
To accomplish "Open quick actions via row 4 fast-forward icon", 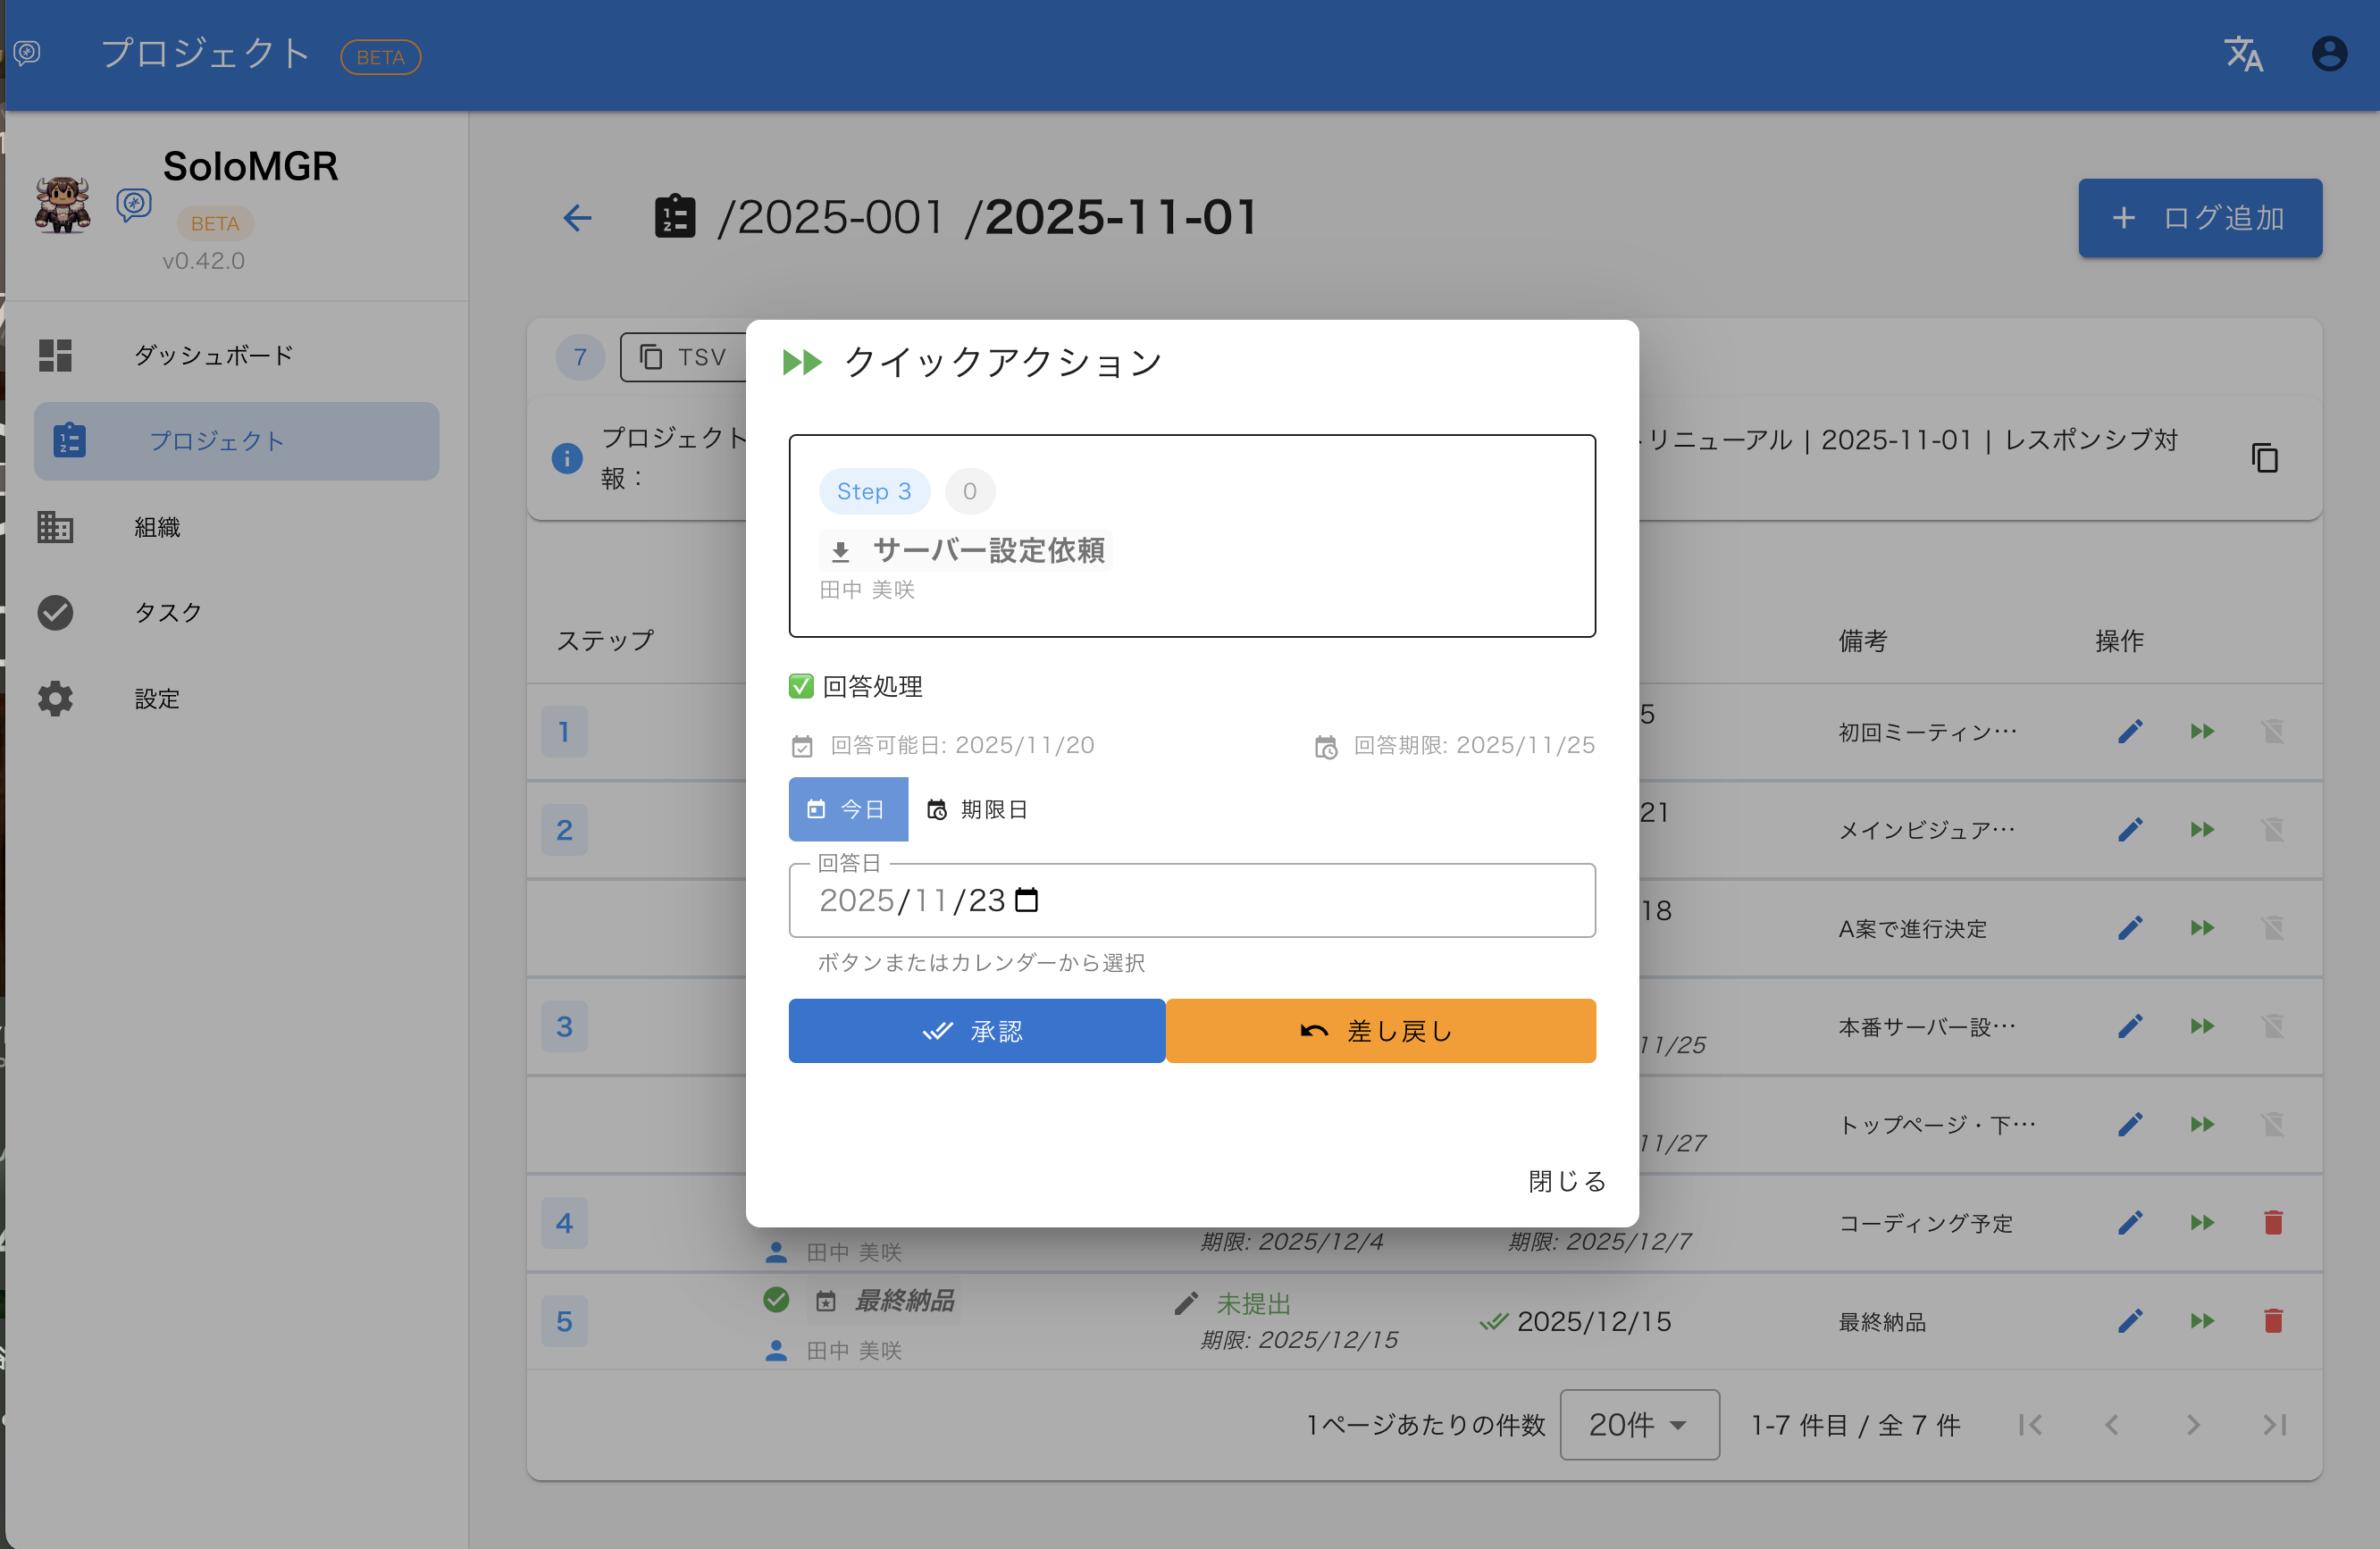I will [x=2201, y=1223].
